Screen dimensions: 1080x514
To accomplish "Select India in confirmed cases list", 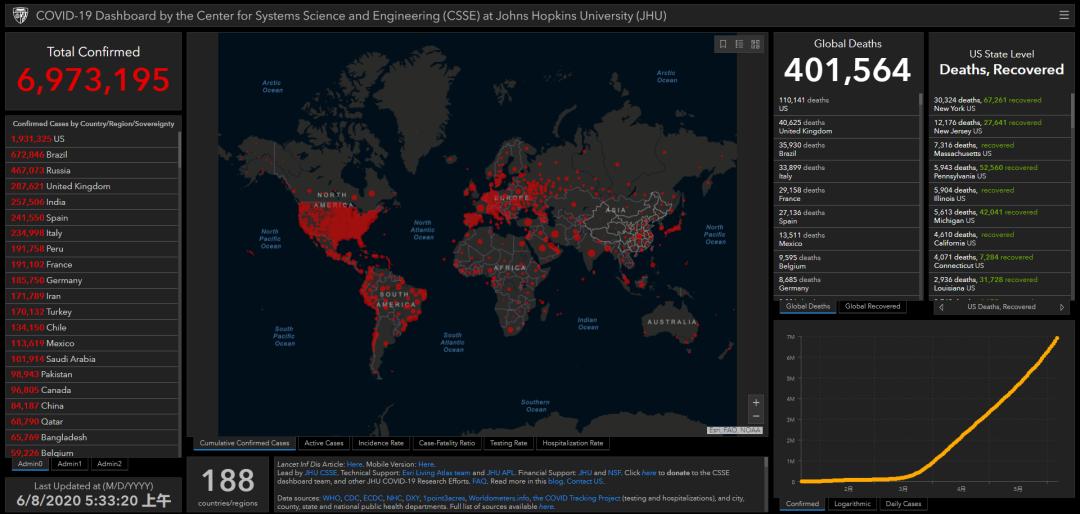I will coord(92,202).
